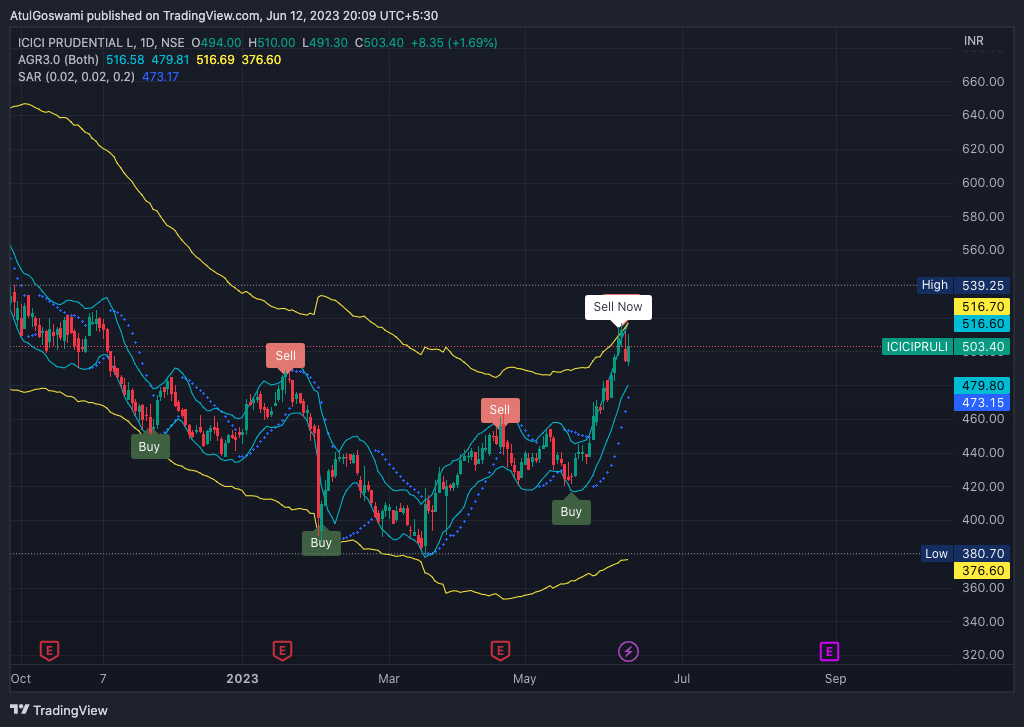Click the SAR value 473.17 in legend
Viewport: 1024px width, 727px height.
pyautogui.click(x=161, y=76)
